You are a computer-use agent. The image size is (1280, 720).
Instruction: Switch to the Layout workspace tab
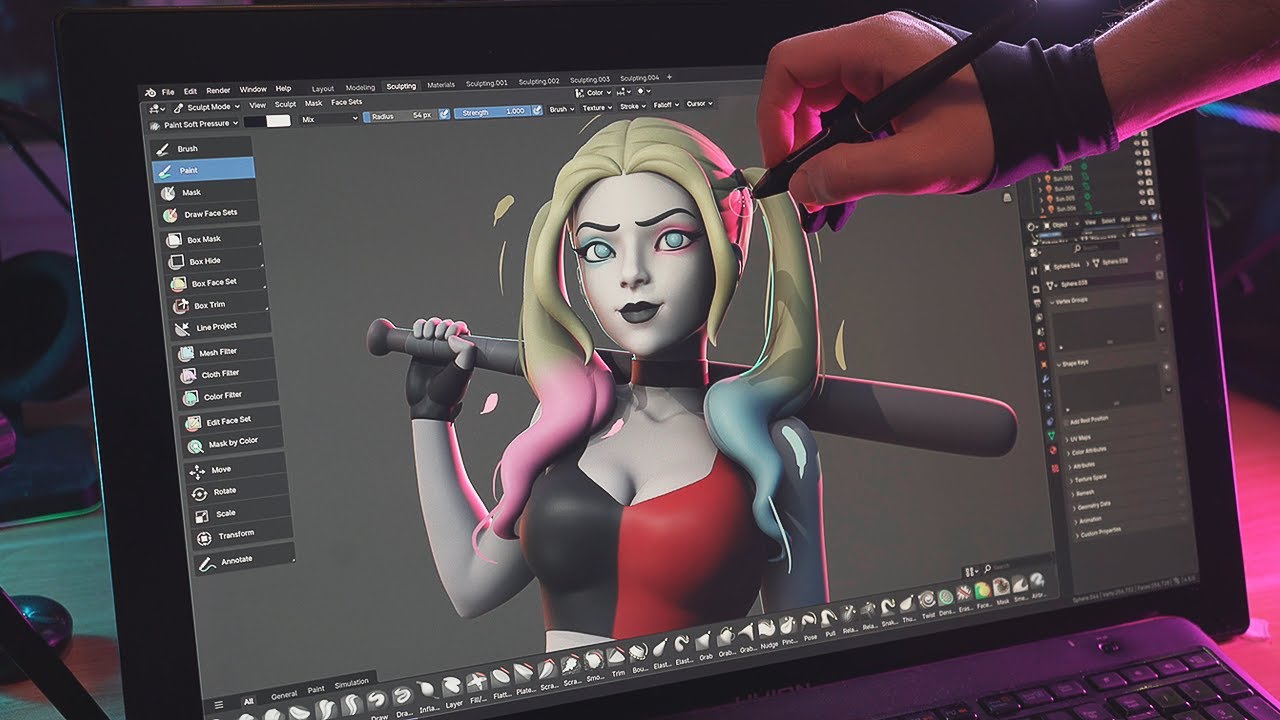tap(323, 88)
